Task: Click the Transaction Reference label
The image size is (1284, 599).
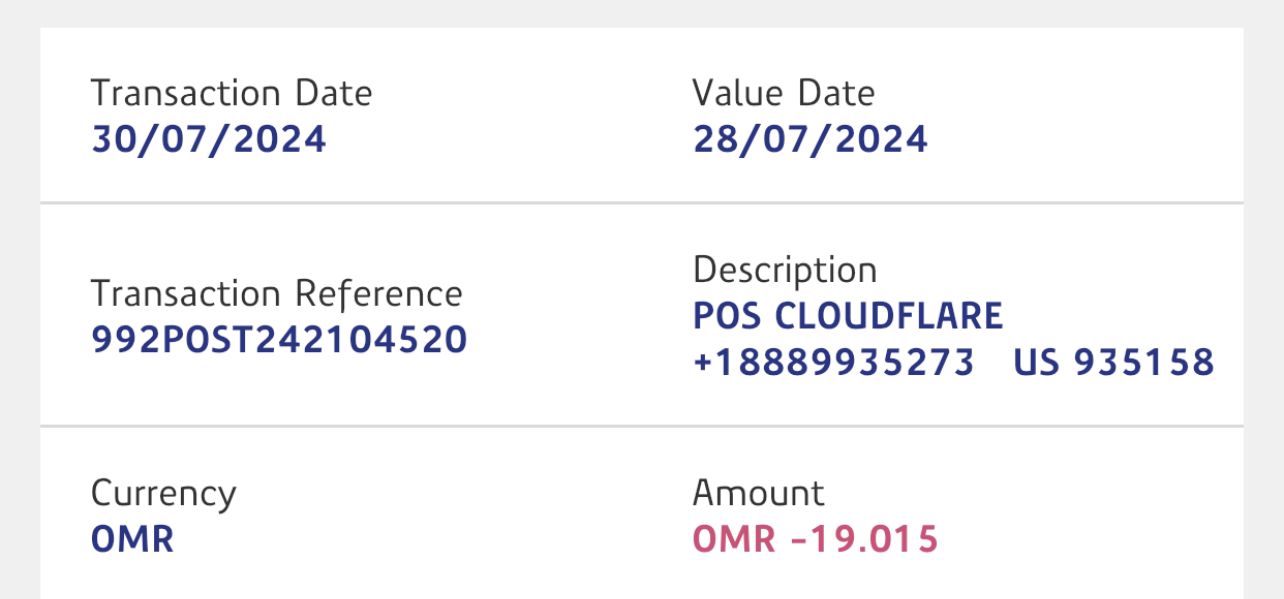Action: point(276,294)
